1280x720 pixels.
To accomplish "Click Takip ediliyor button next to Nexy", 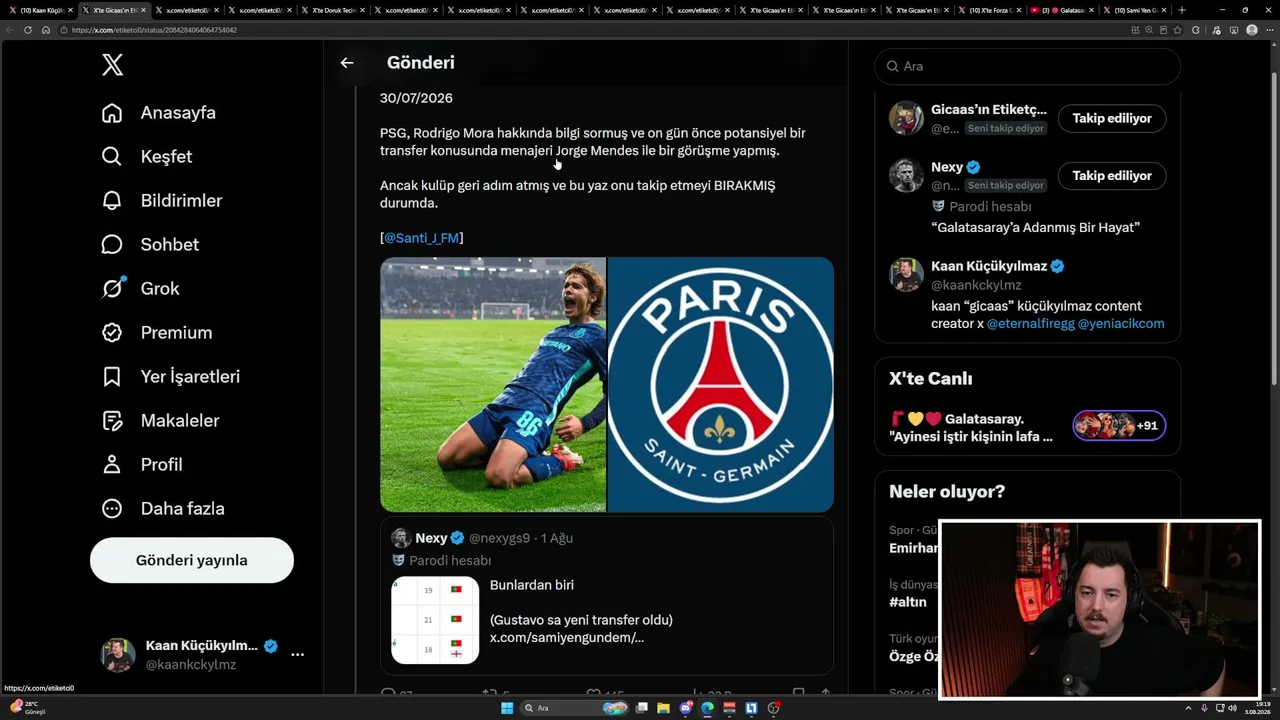I will tap(1112, 176).
